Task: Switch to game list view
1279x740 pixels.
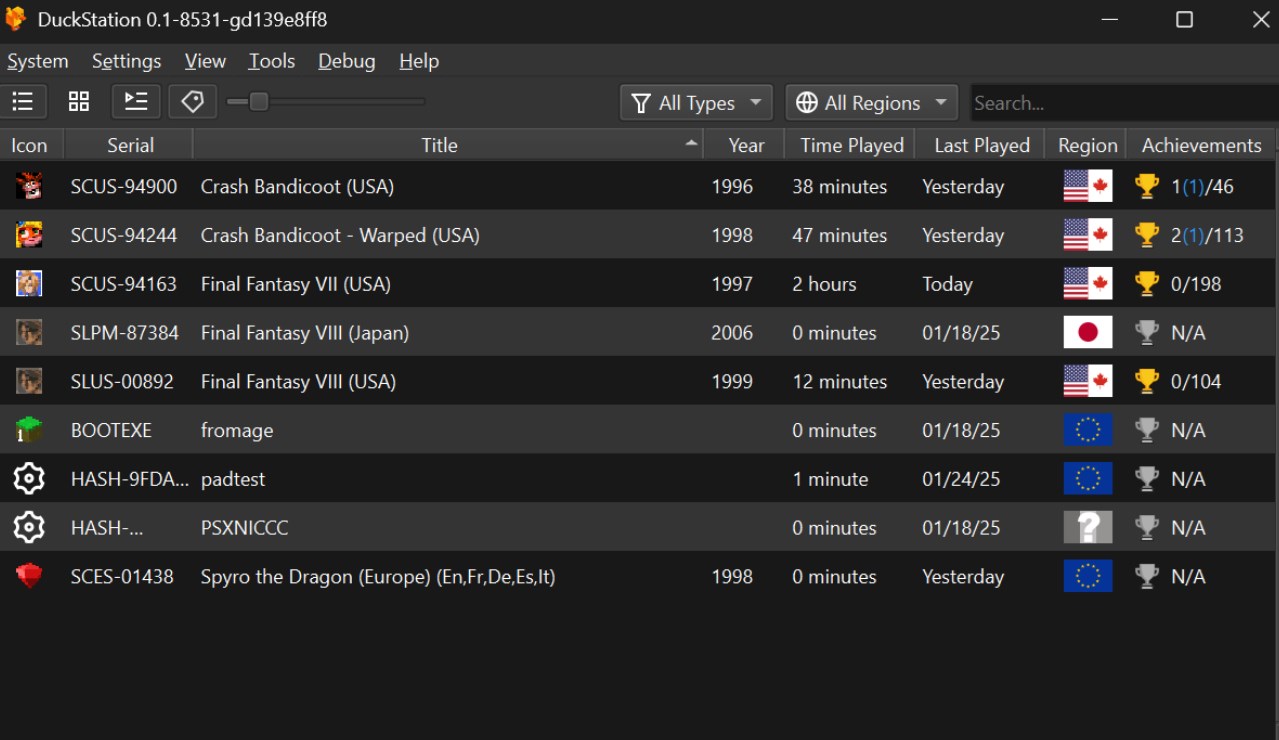Action: (x=23, y=101)
